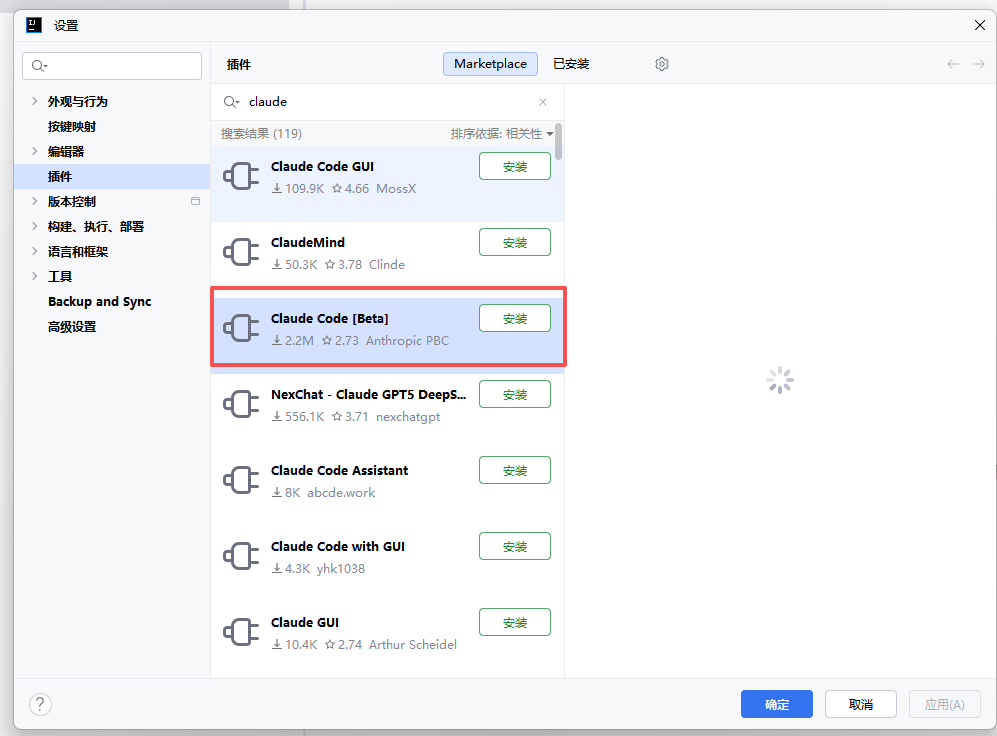Screen dimensions: 997x736
Task: Click the forward navigation arrow
Action: [979, 64]
